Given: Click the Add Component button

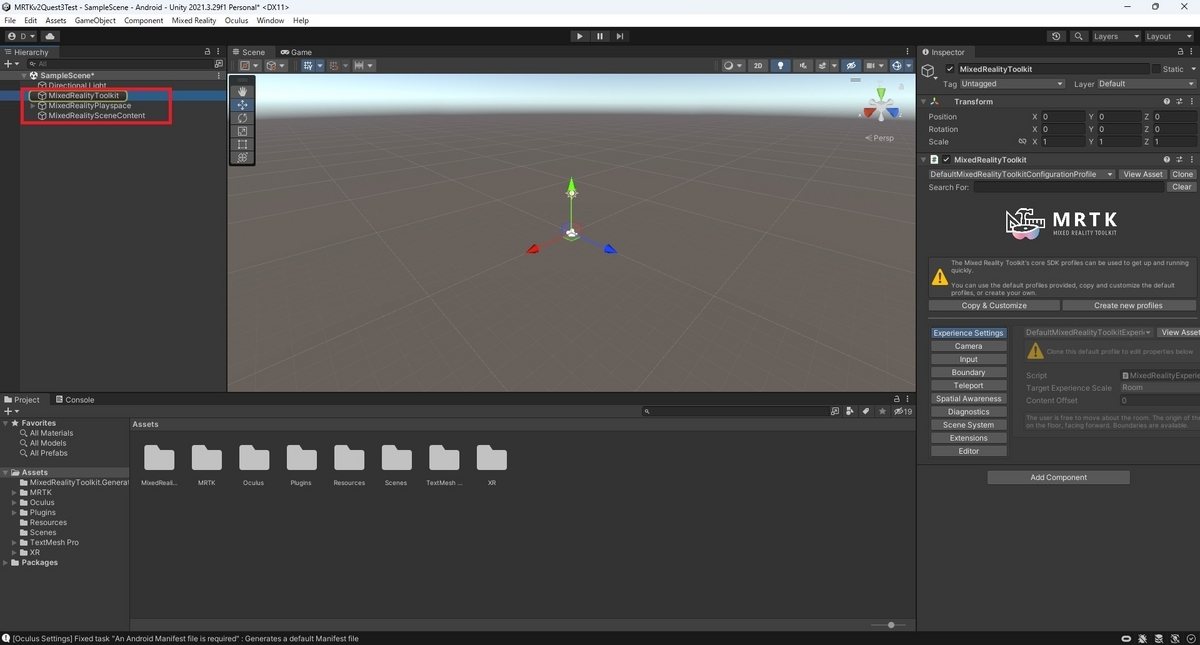Looking at the screenshot, I should coord(1058,477).
